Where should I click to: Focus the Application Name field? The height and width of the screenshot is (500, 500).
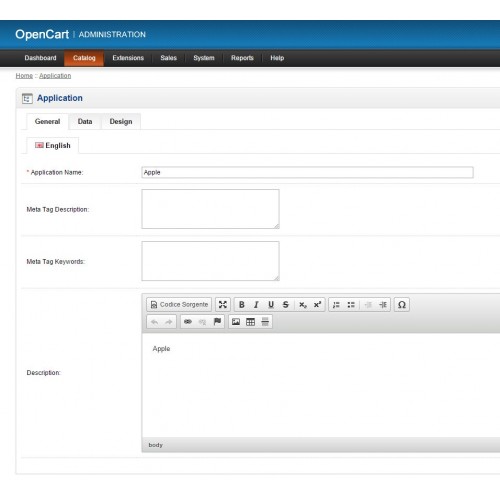tap(307, 172)
